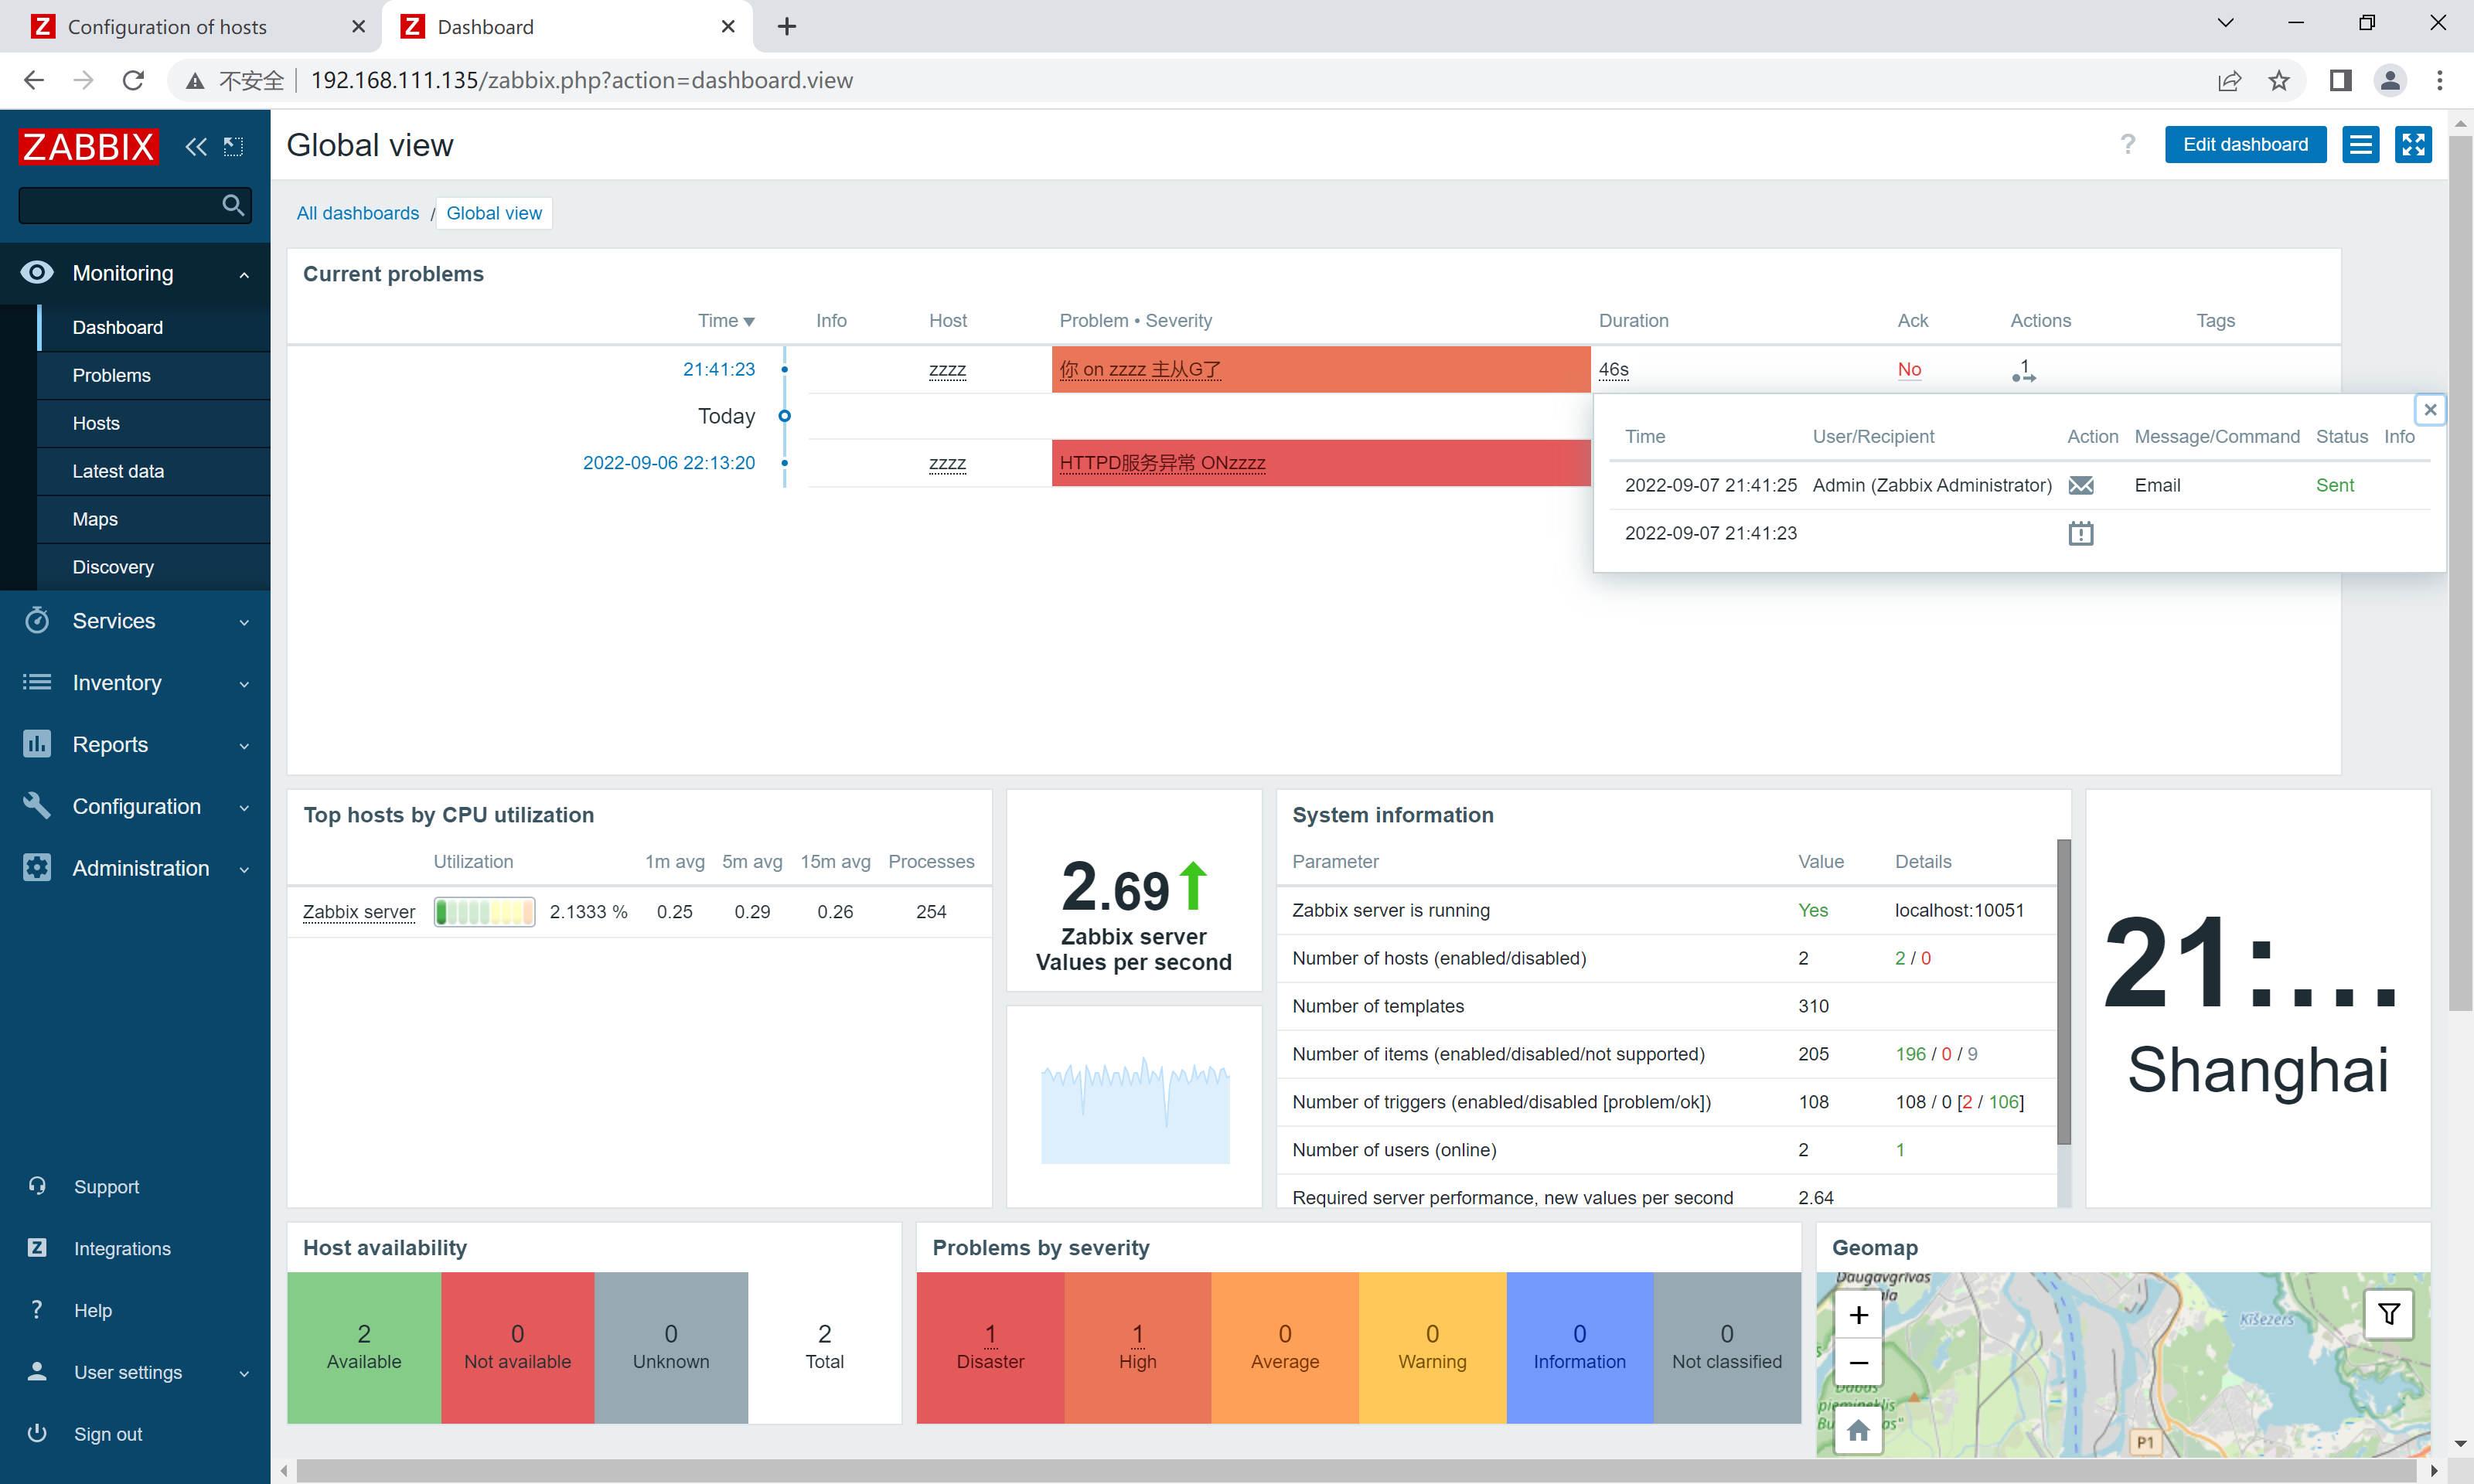Open the dashboard help question mark
The image size is (2474, 1484).
[2128, 145]
